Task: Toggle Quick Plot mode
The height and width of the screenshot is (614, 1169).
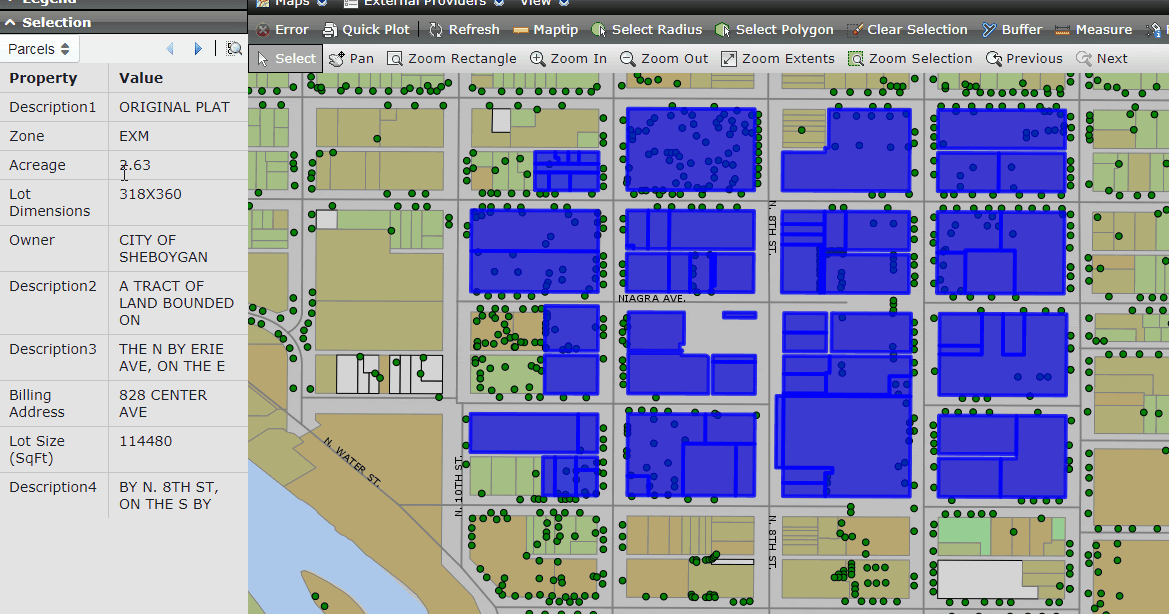Action: (367, 29)
